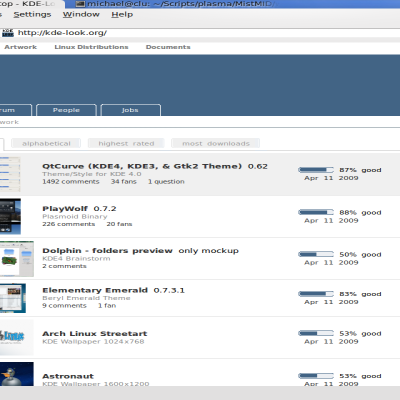Open the Elementary Emerald 0.7.3.1 entry
The image size is (400, 400).
coord(113,290)
